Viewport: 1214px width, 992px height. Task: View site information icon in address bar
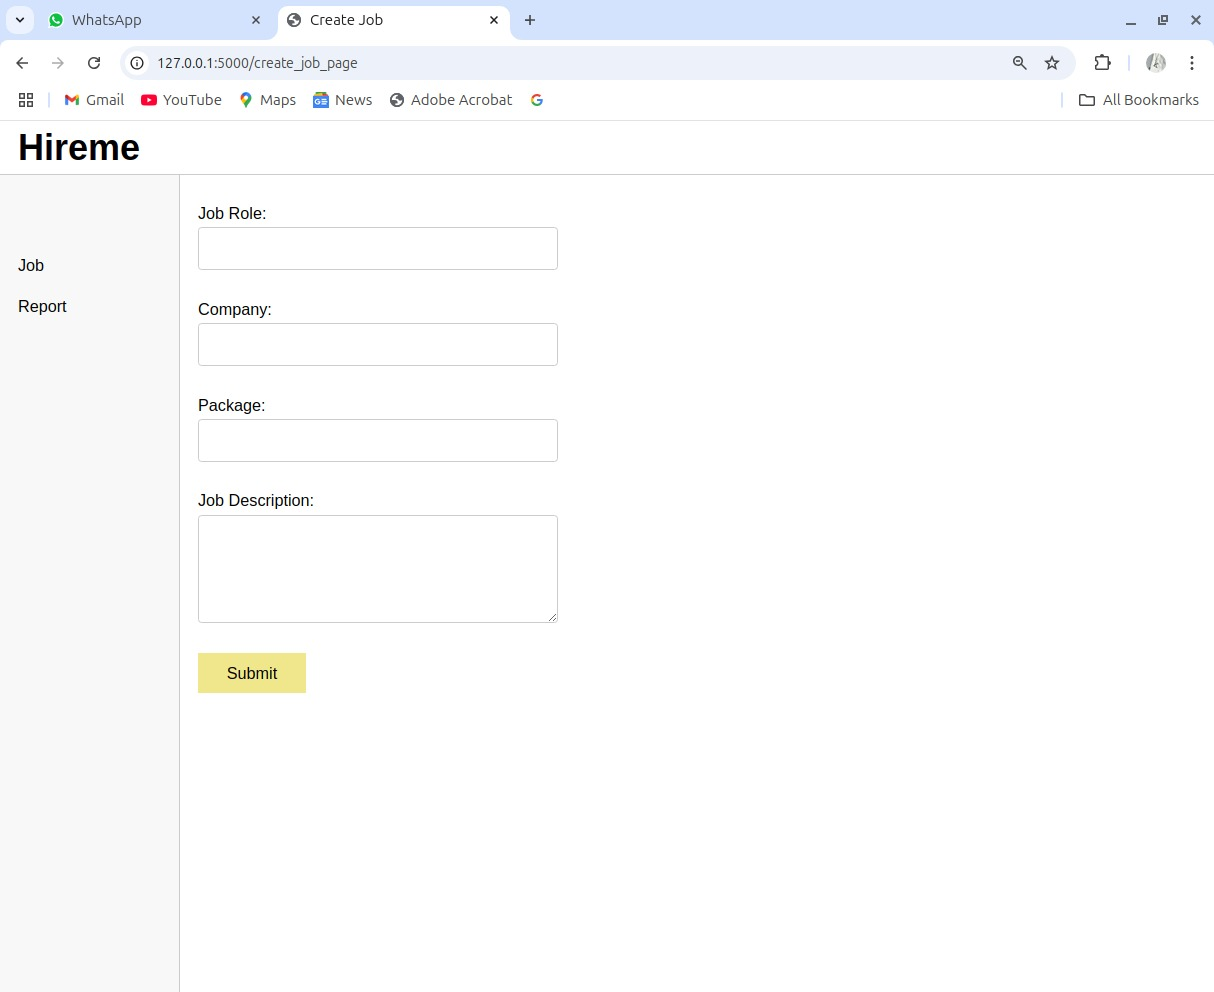(x=138, y=63)
